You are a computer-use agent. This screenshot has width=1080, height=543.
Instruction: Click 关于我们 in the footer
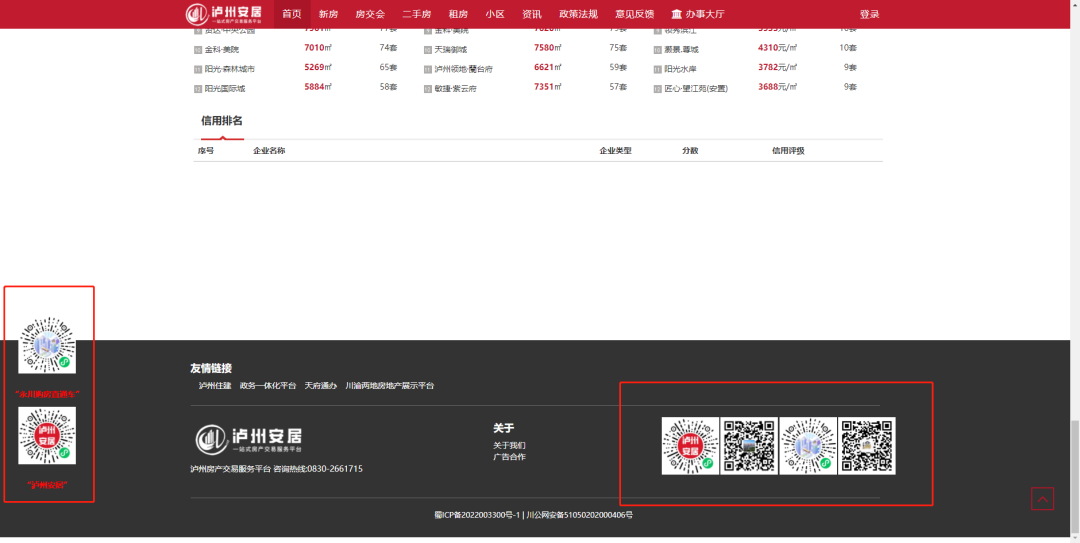[x=509, y=445]
